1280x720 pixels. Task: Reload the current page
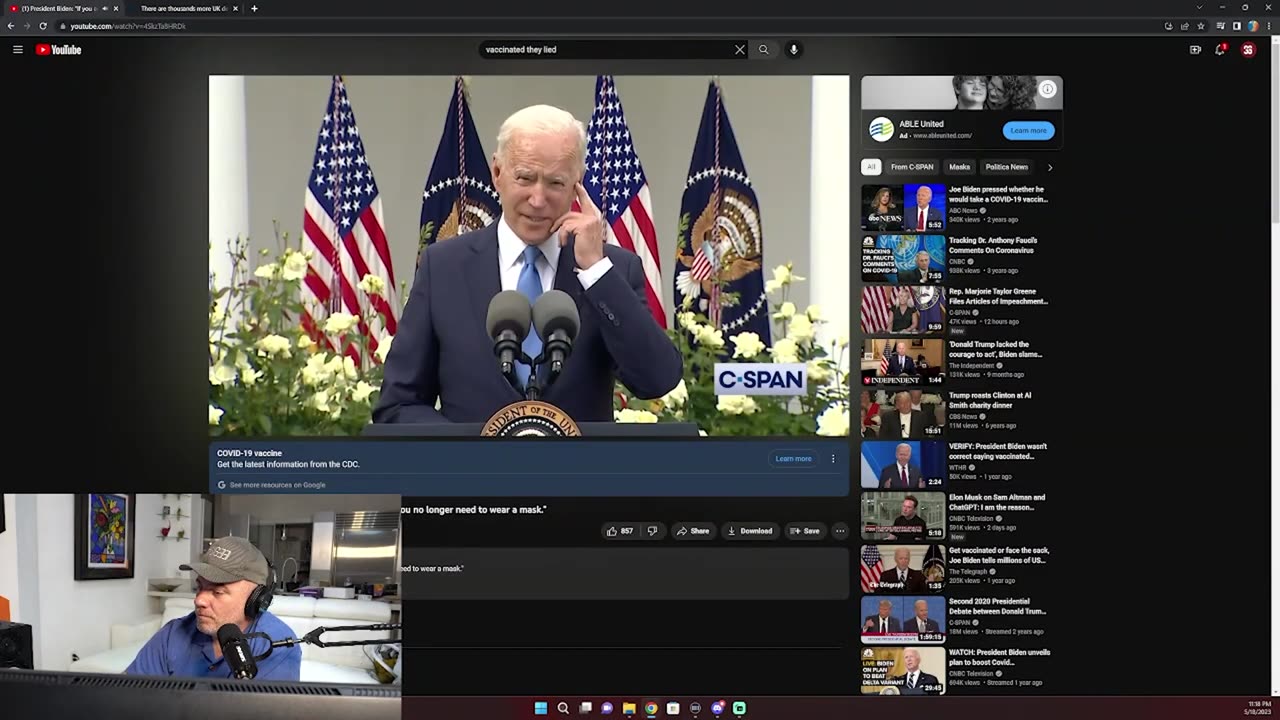[43, 26]
